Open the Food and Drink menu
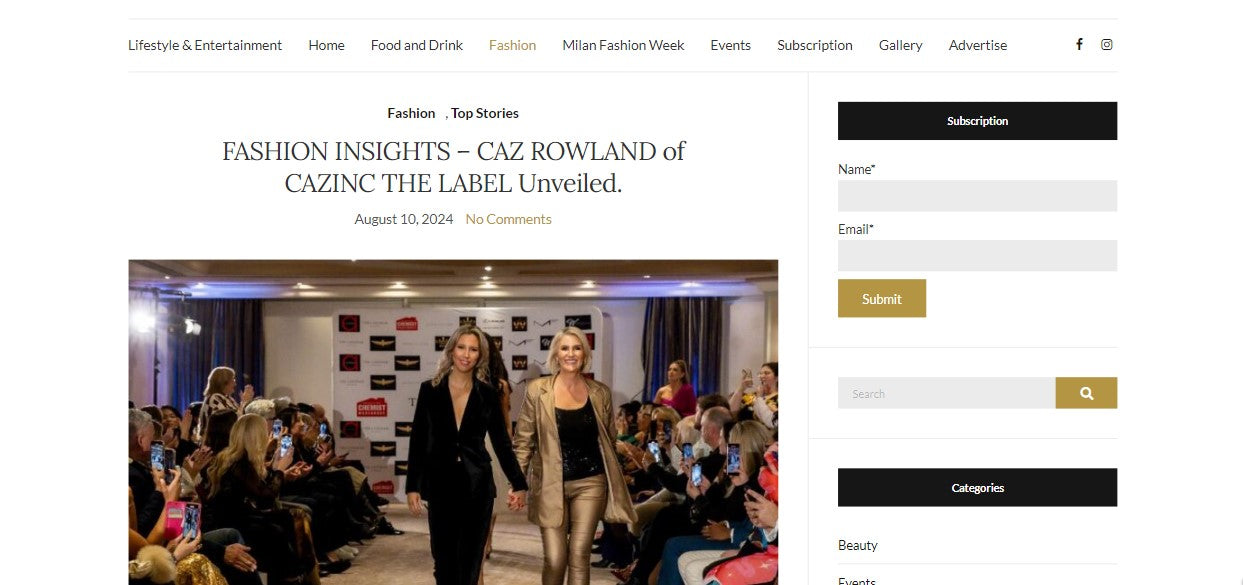 417,45
